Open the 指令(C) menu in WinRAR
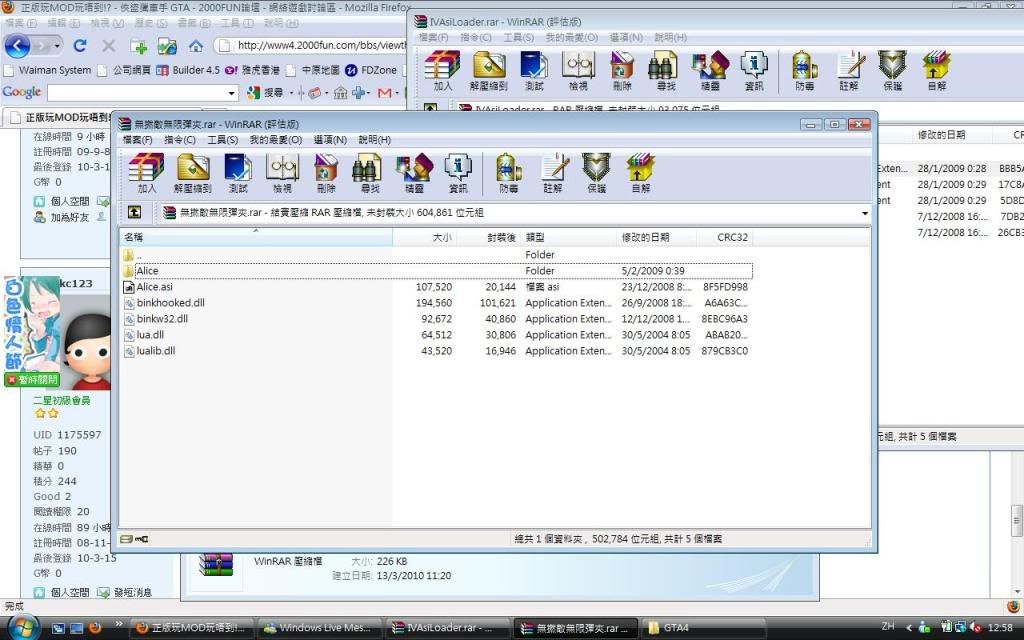This screenshot has width=1024, height=640. pyautogui.click(x=179, y=140)
